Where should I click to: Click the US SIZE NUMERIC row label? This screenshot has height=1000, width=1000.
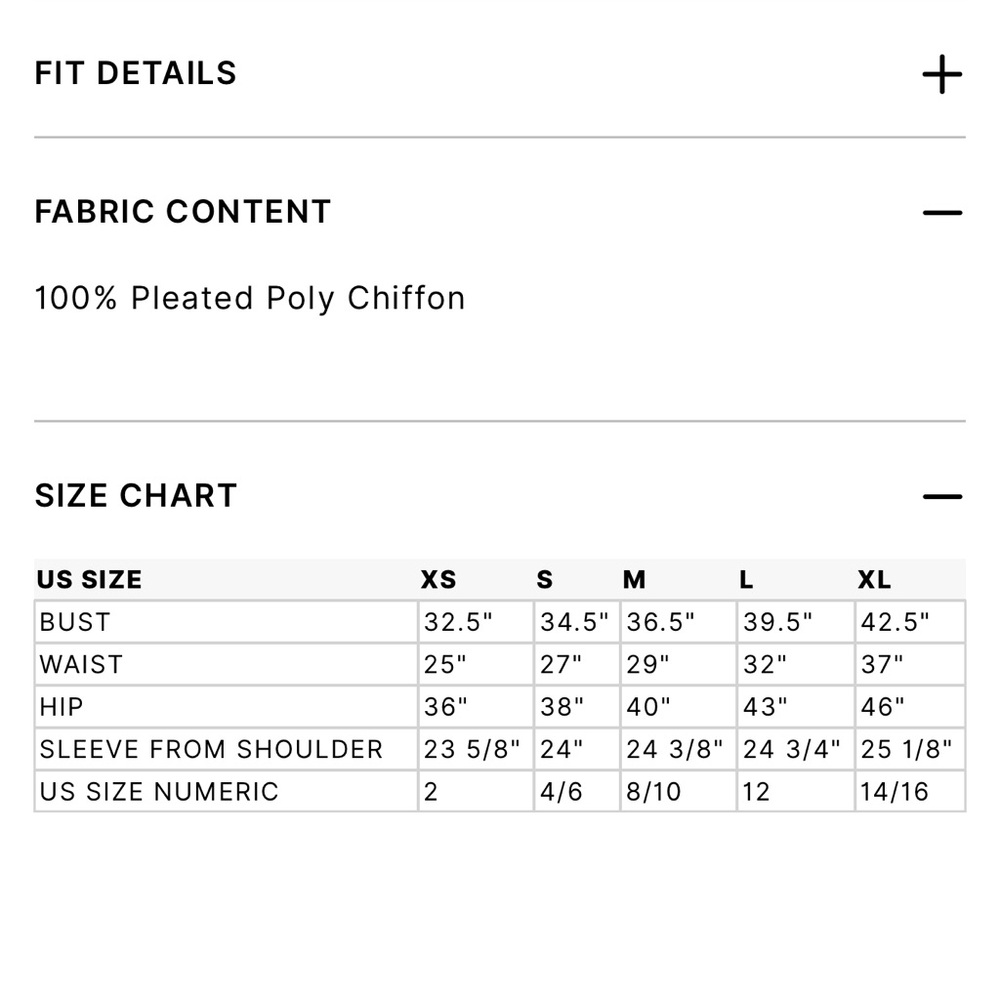pyautogui.click(x=159, y=791)
